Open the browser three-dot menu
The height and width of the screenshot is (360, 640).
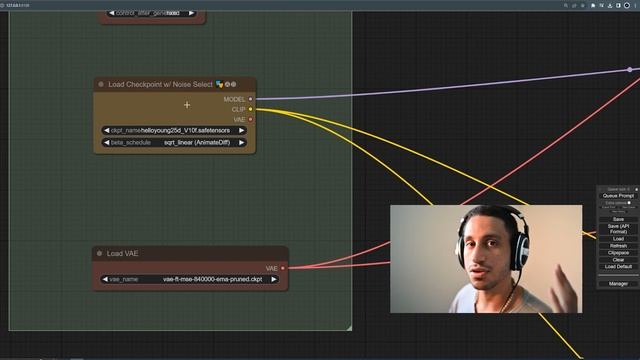coord(636,5)
